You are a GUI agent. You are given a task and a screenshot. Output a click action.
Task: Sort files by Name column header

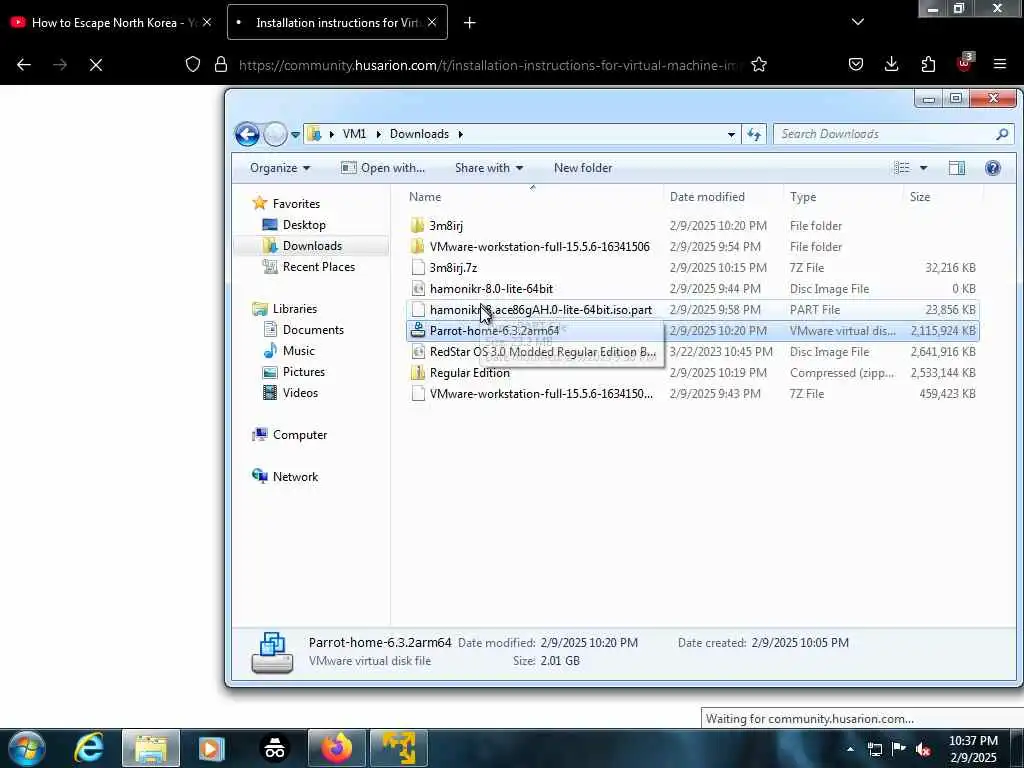(x=425, y=197)
